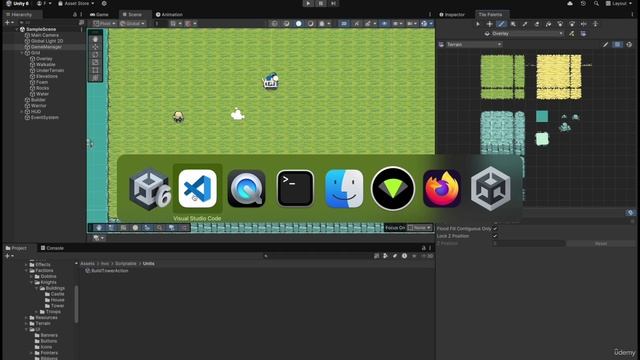Screen dimensions: 640x360
Task: Toggle Lock Z Position checkbox
Action: (x=495, y=236)
